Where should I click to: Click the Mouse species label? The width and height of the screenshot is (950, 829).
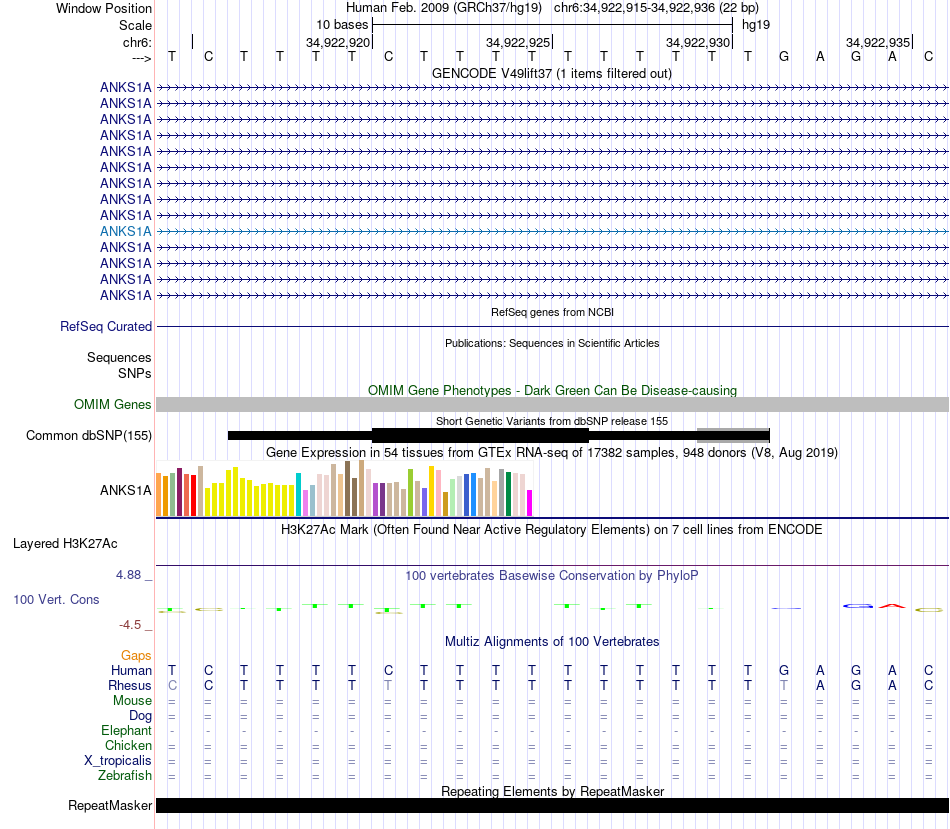coord(132,701)
